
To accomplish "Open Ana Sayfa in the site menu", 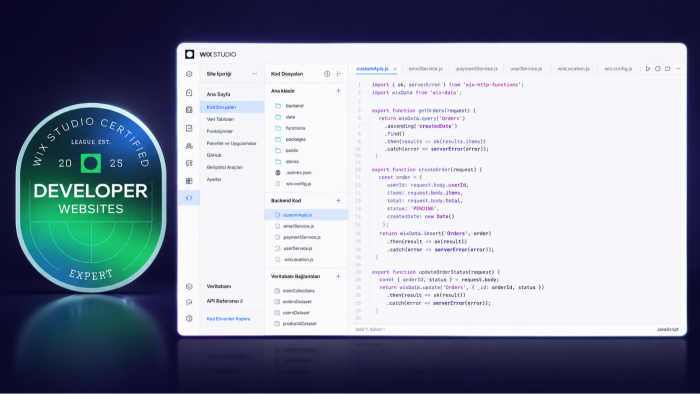I will [x=218, y=94].
